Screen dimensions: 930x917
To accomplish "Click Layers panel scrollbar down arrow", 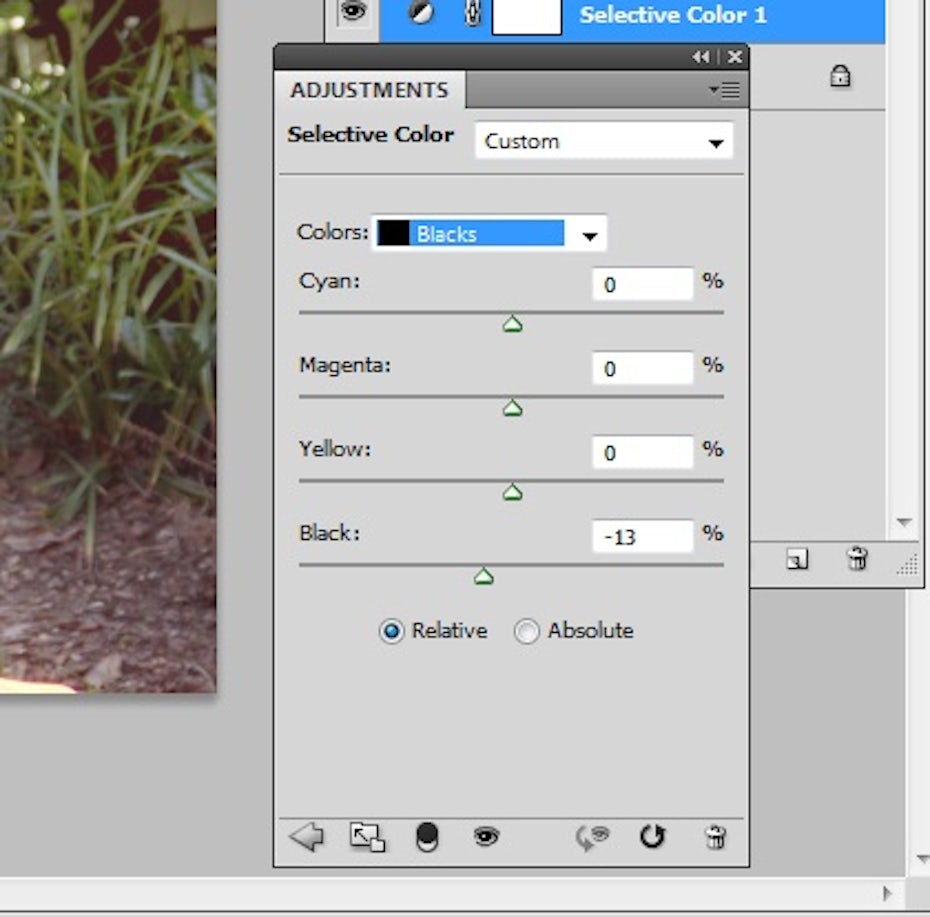I will pos(904,523).
